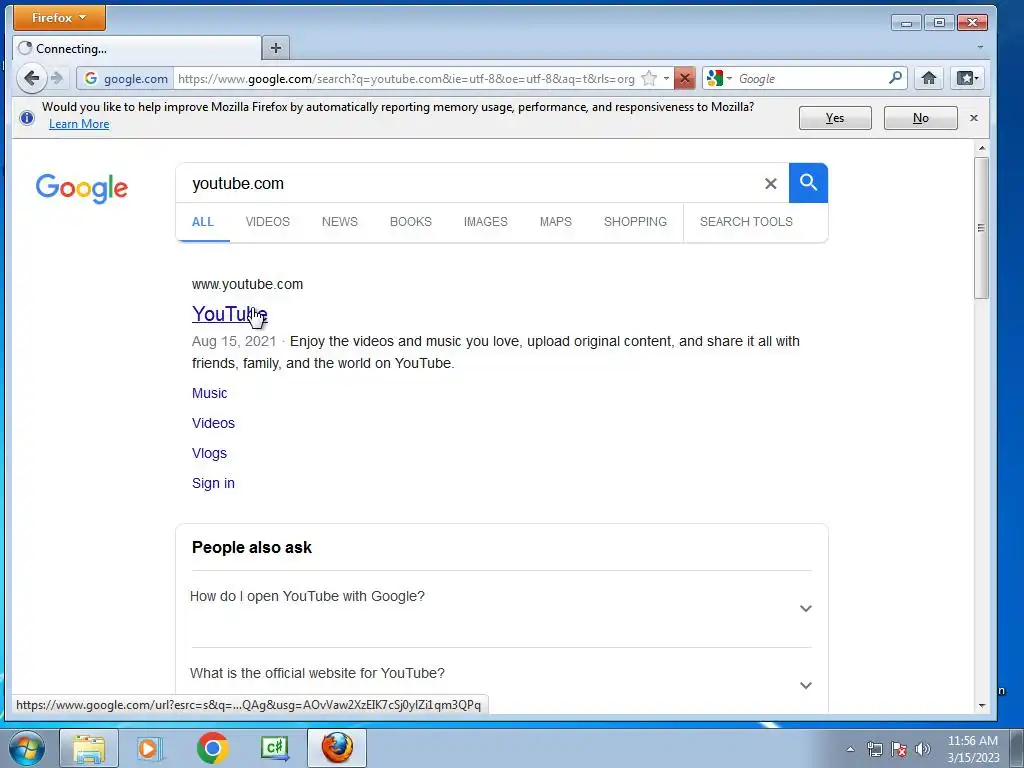Open the Windows Start button
1024x768 pixels.
tap(27, 748)
